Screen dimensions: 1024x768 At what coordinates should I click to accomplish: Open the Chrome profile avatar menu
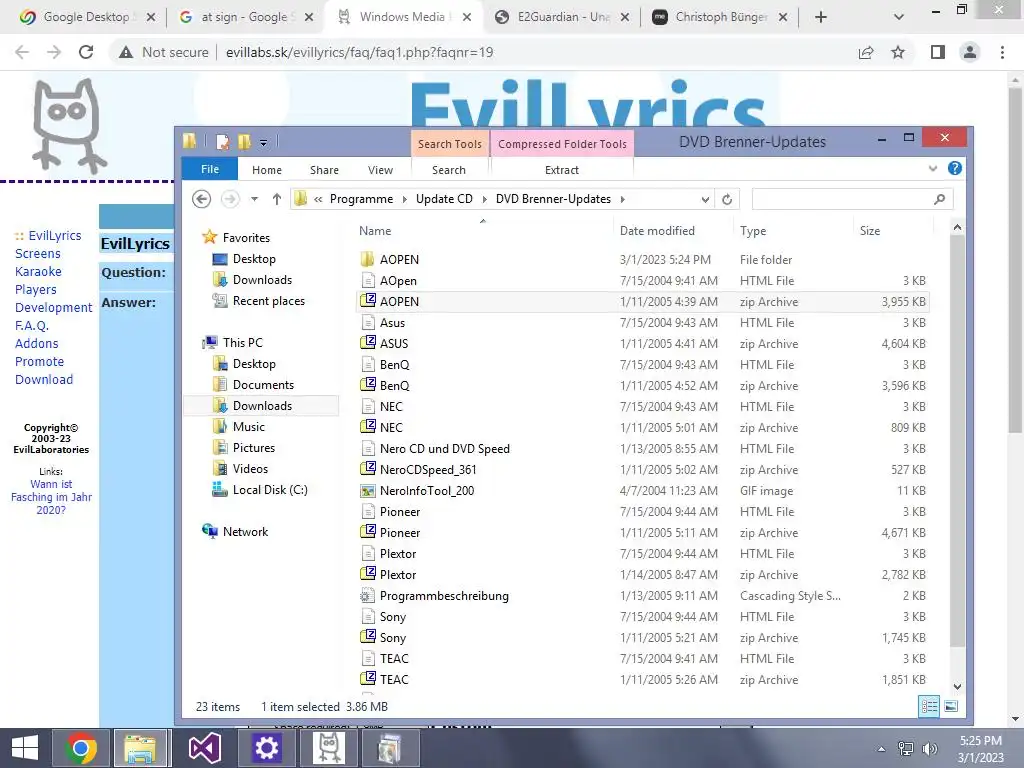pos(970,52)
